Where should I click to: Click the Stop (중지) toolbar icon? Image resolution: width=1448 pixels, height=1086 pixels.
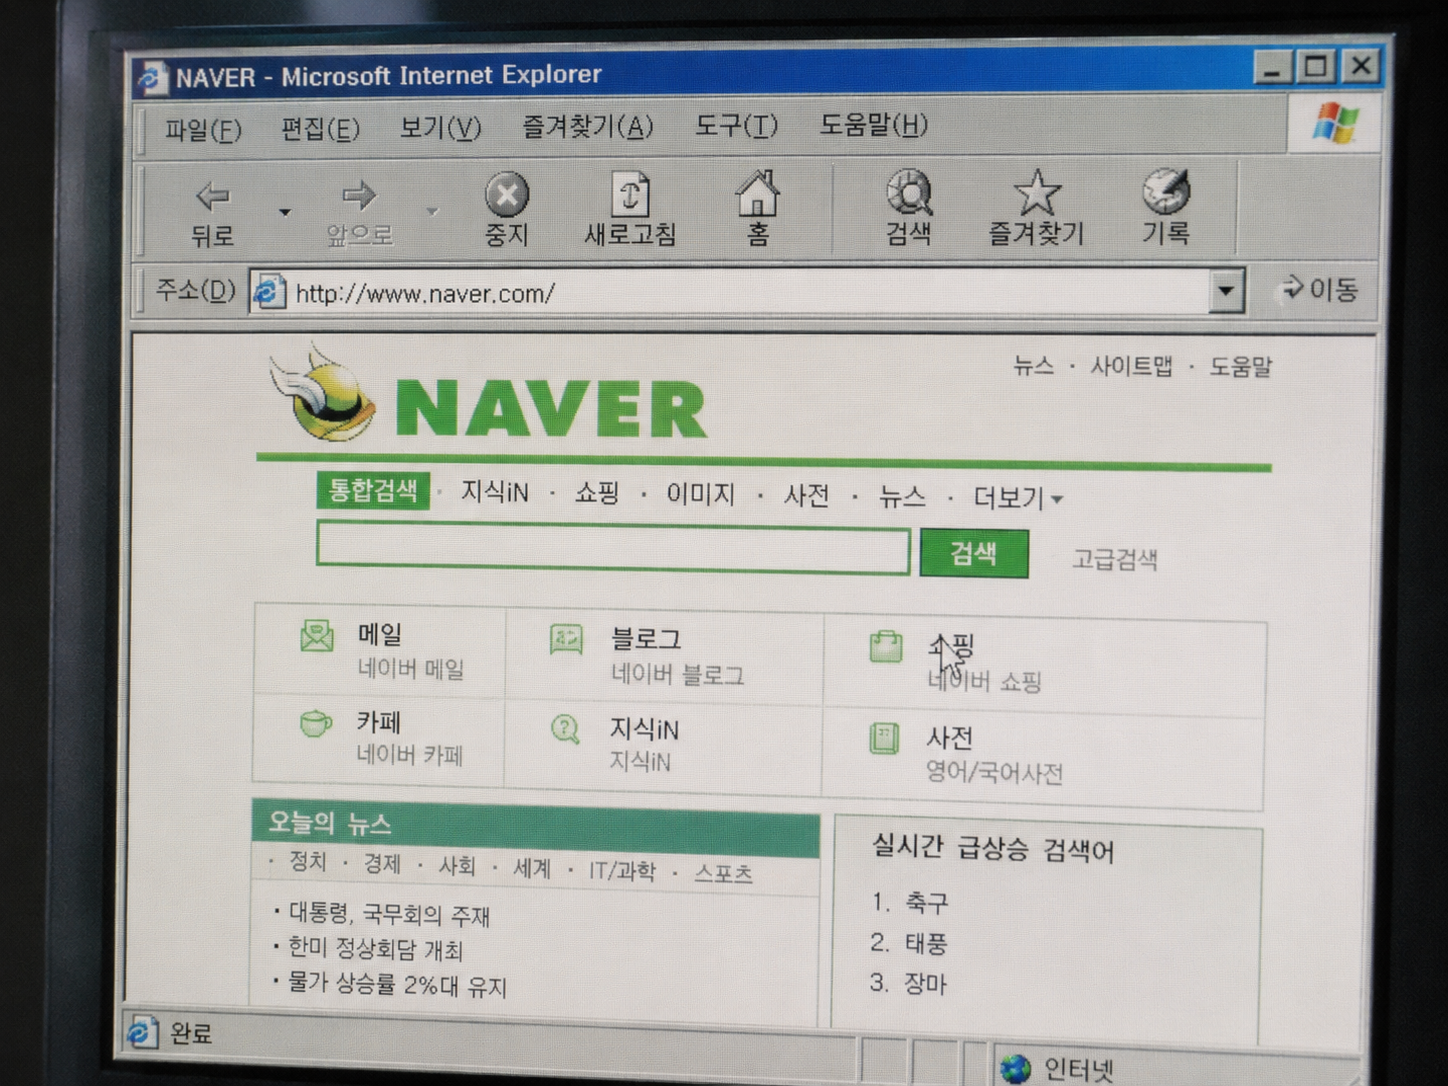(507, 194)
